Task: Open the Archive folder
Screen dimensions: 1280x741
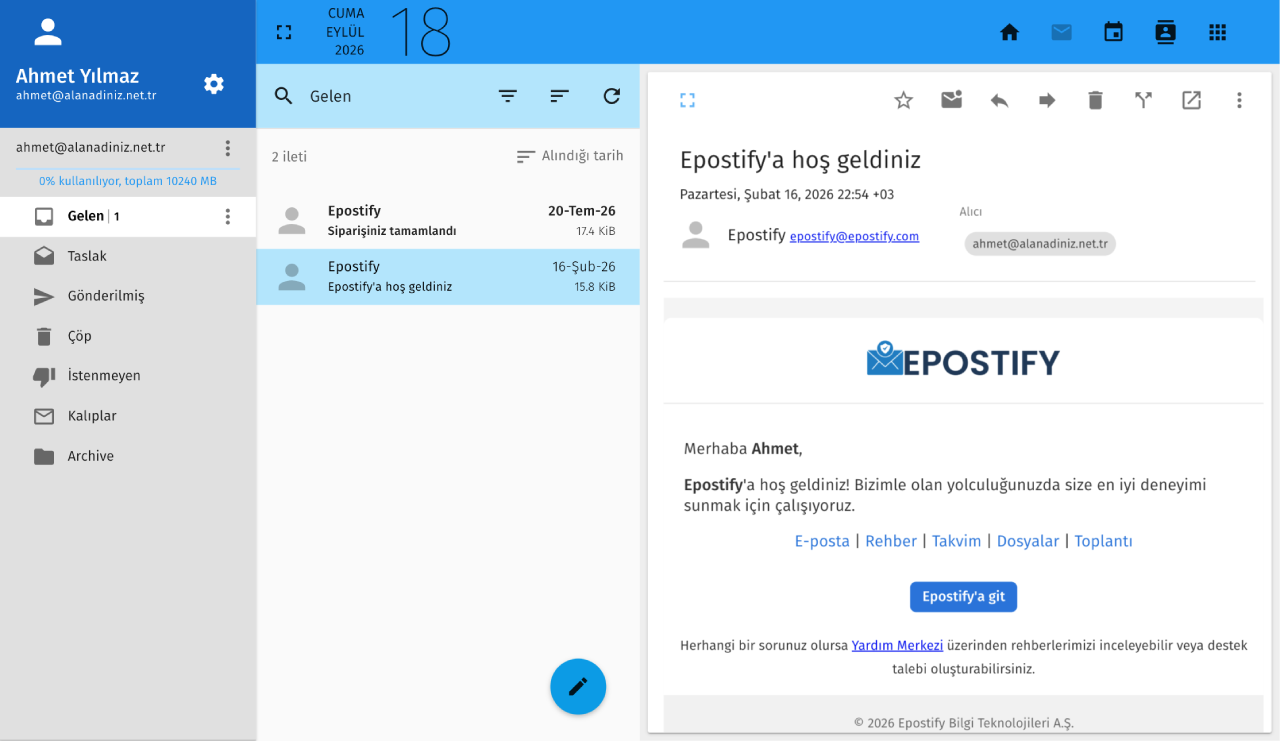Action: click(128, 456)
